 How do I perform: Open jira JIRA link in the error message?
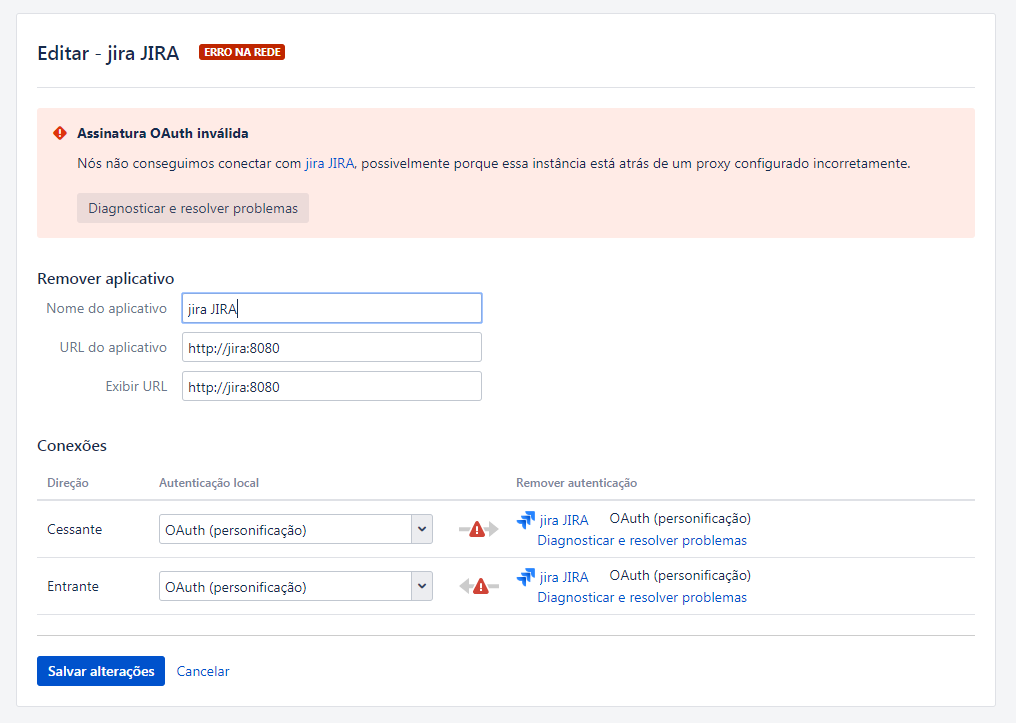[x=330, y=163]
